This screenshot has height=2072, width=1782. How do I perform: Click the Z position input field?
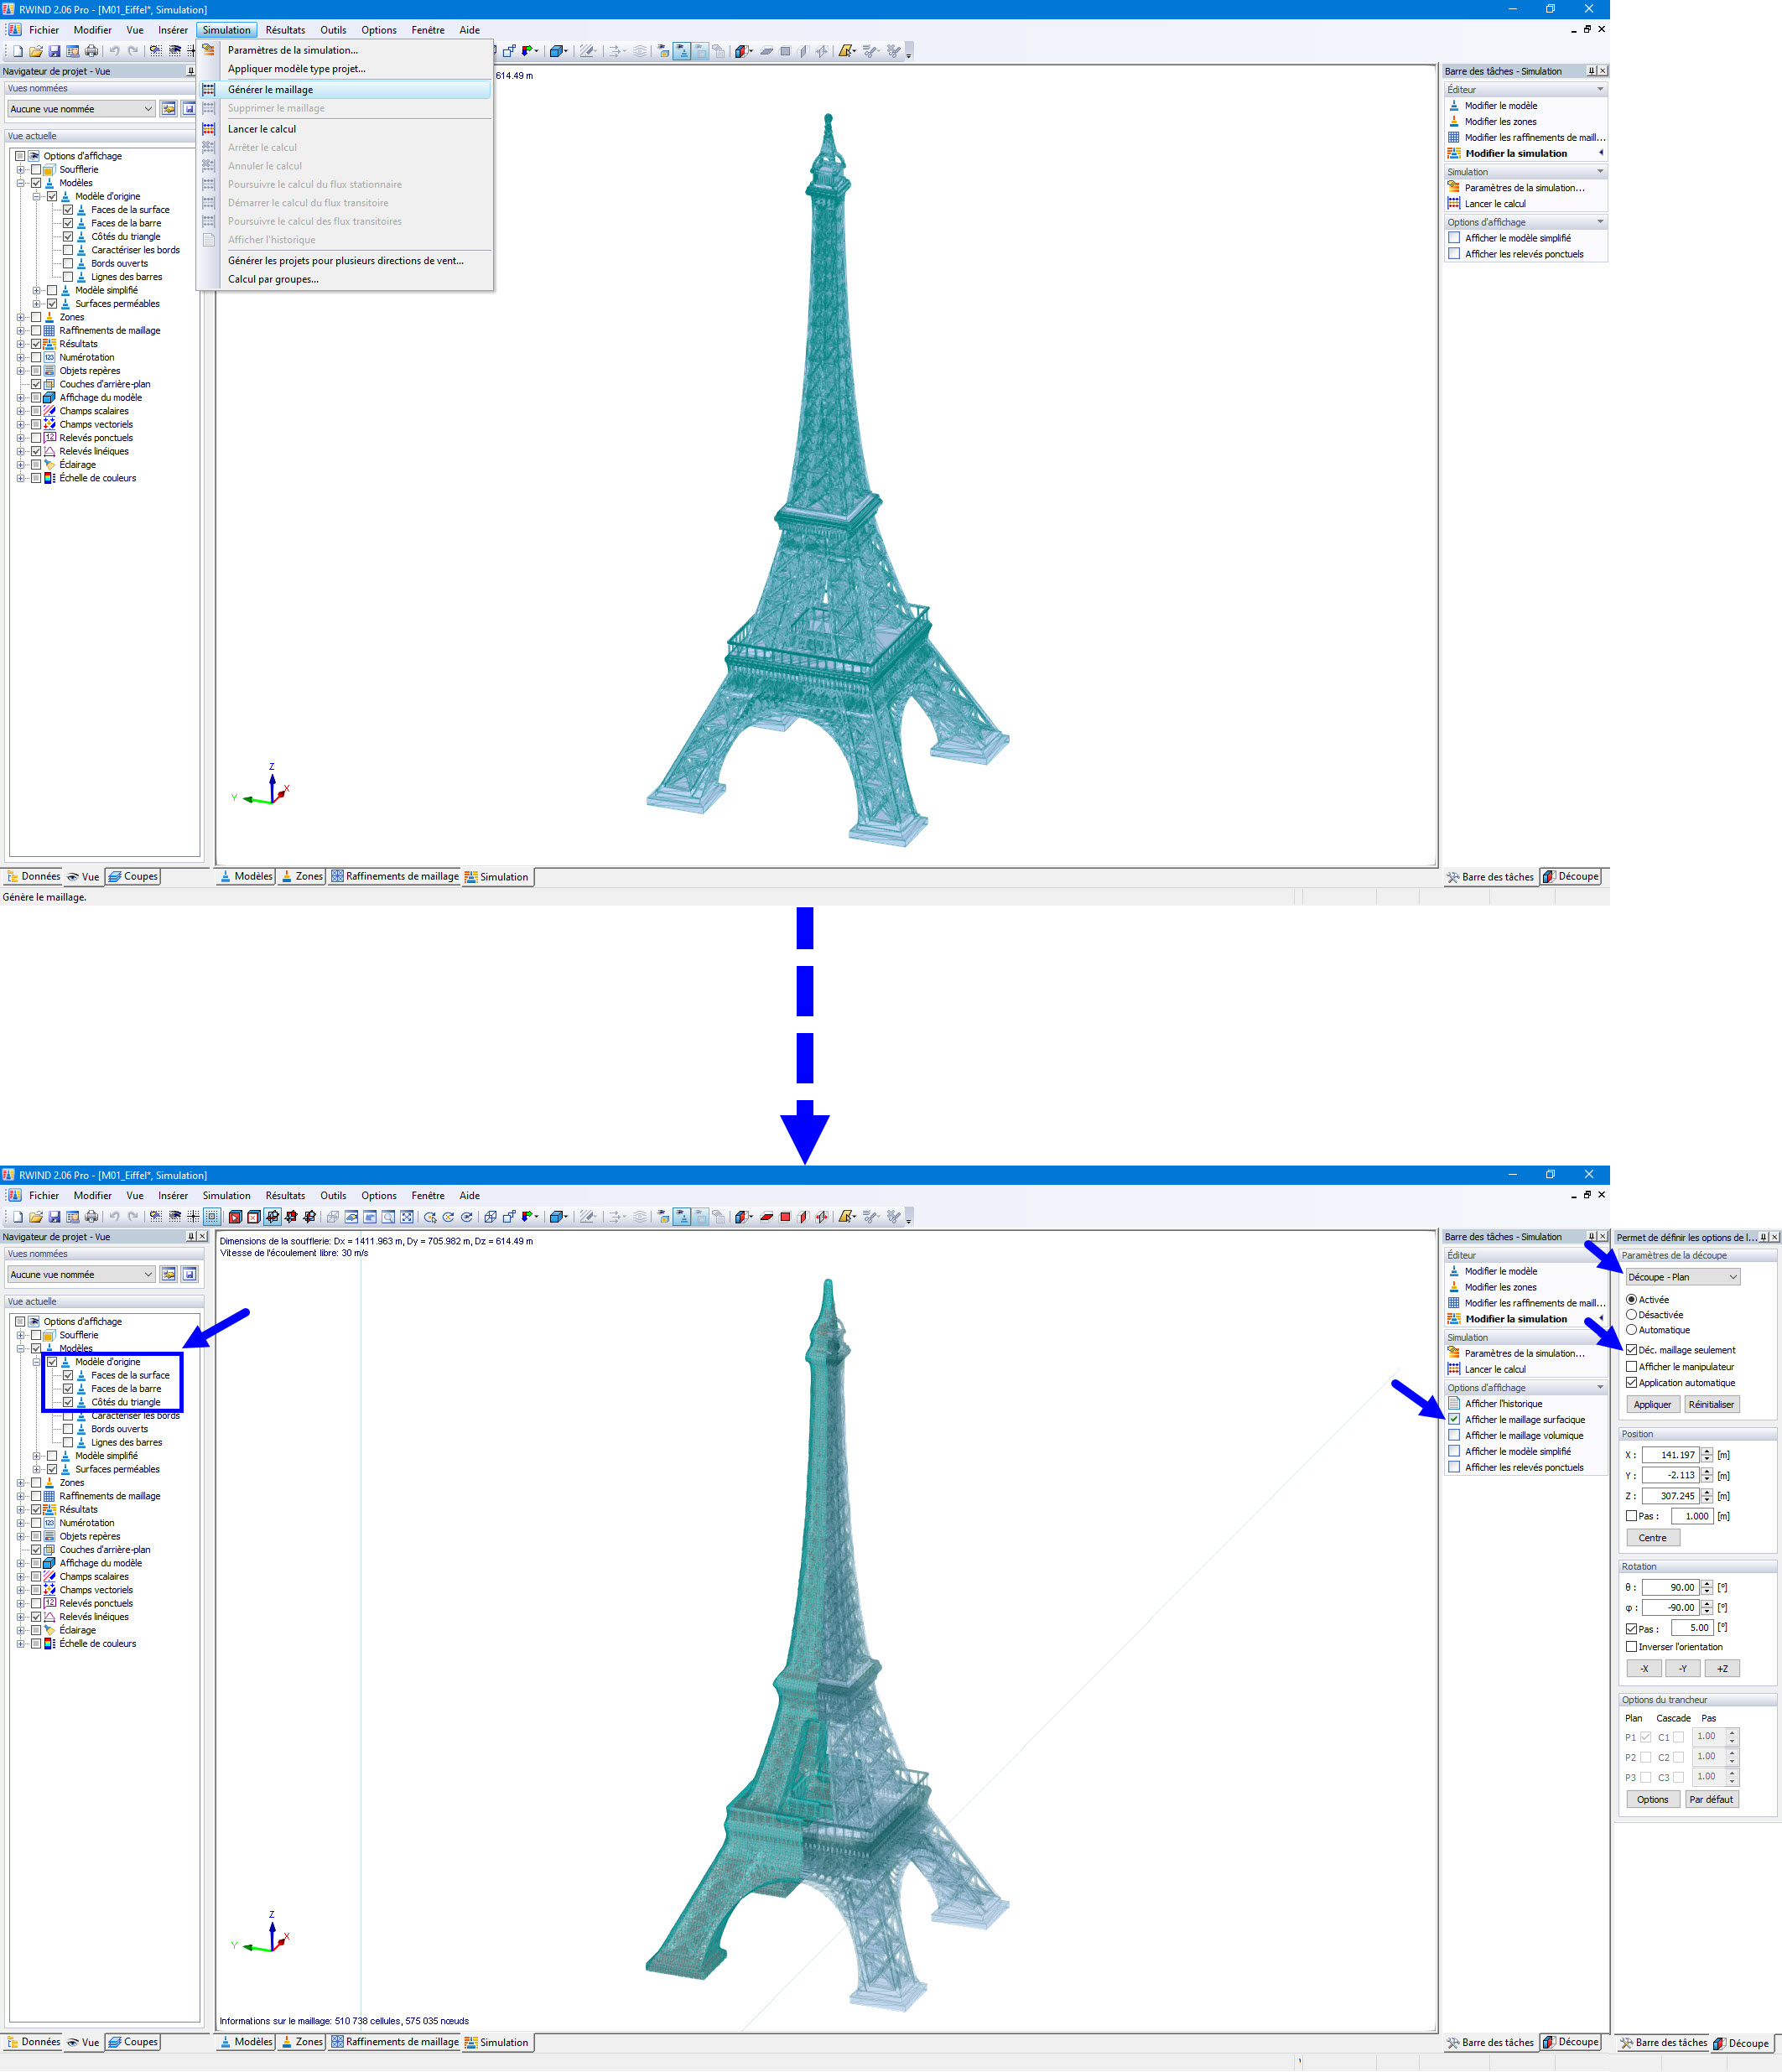(x=1670, y=1496)
